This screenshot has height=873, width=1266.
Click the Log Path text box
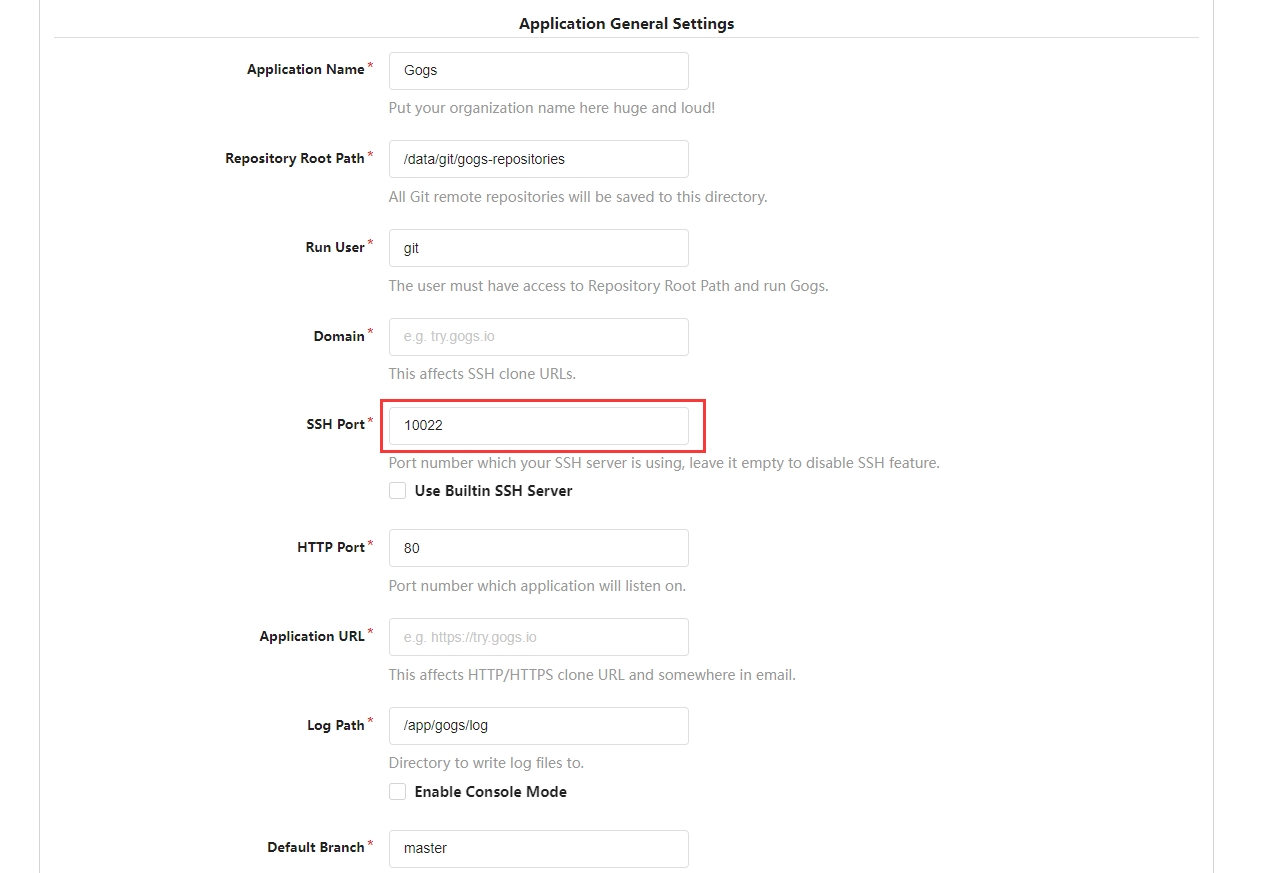tap(538, 726)
